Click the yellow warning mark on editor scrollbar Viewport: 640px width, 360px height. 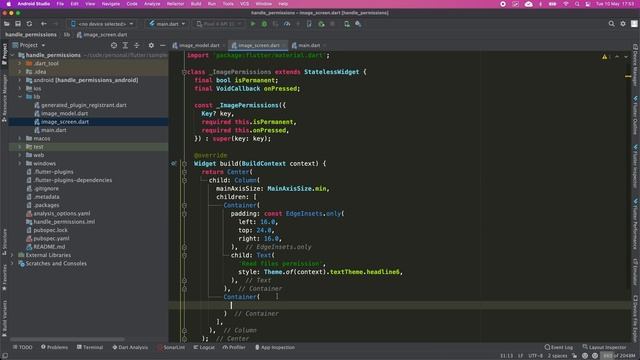(628, 76)
